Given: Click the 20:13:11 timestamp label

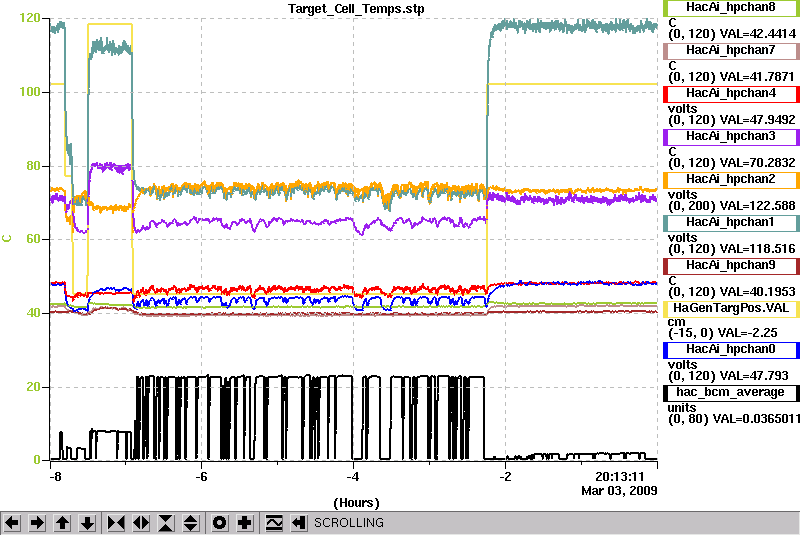Looking at the screenshot, I should point(619,477).
